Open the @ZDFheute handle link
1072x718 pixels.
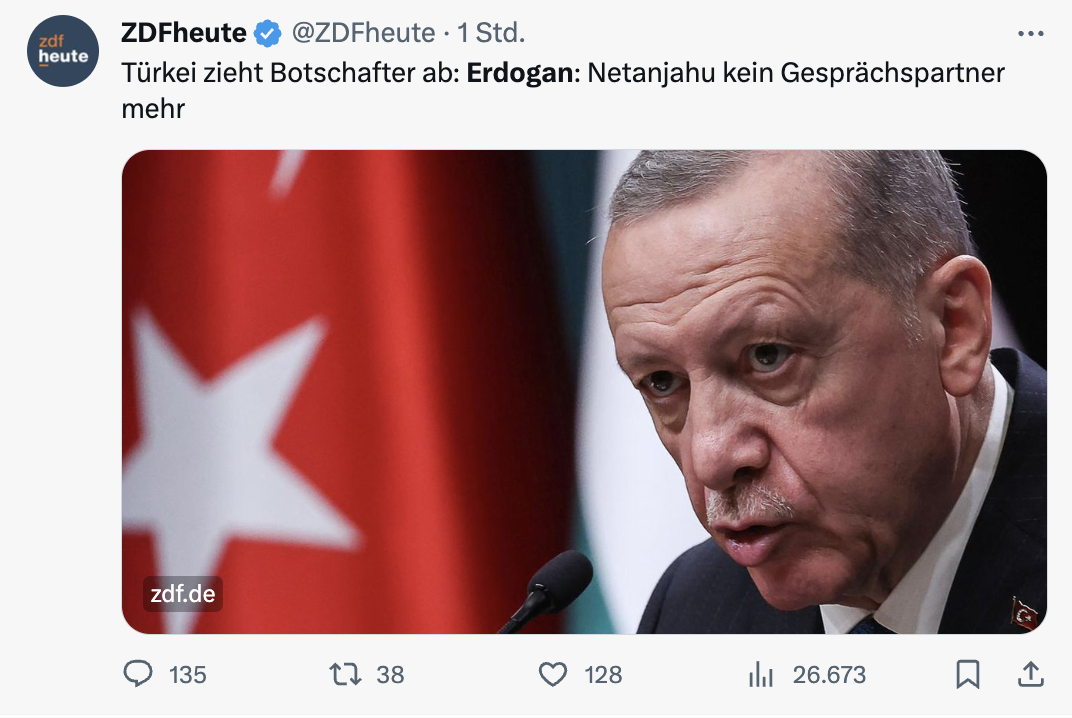click(363, 33)
